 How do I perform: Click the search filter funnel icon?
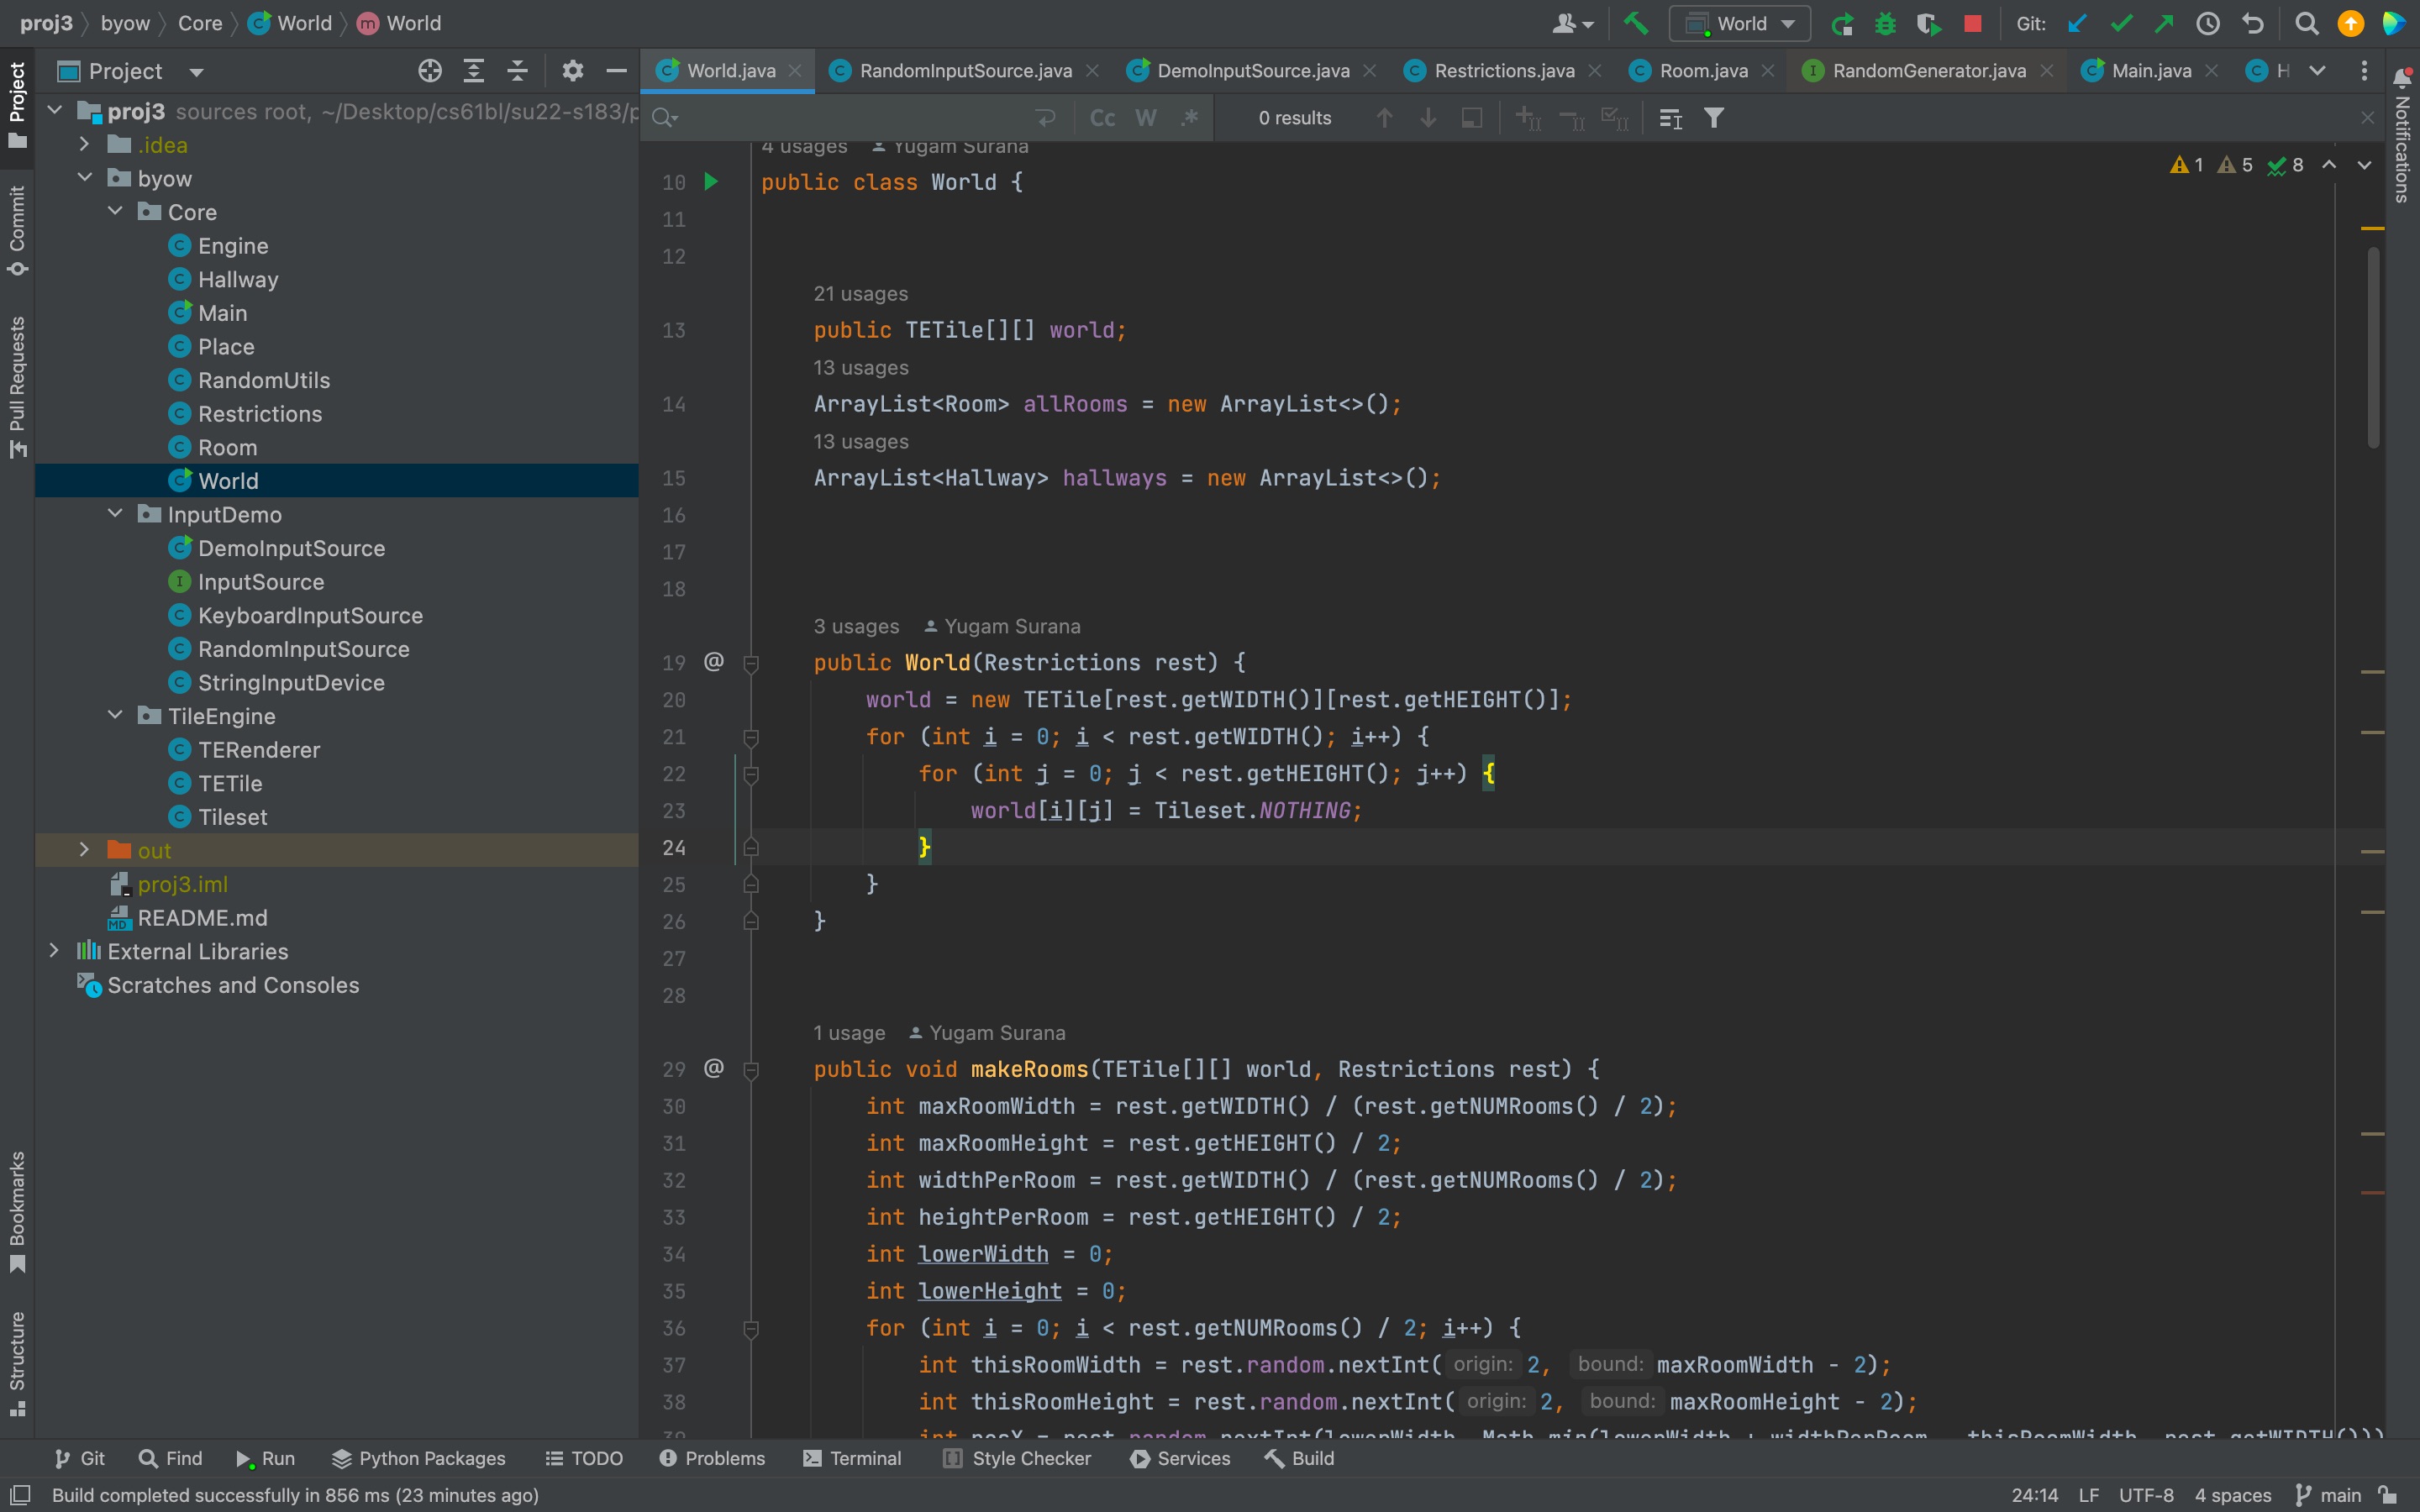(1714, 118)
